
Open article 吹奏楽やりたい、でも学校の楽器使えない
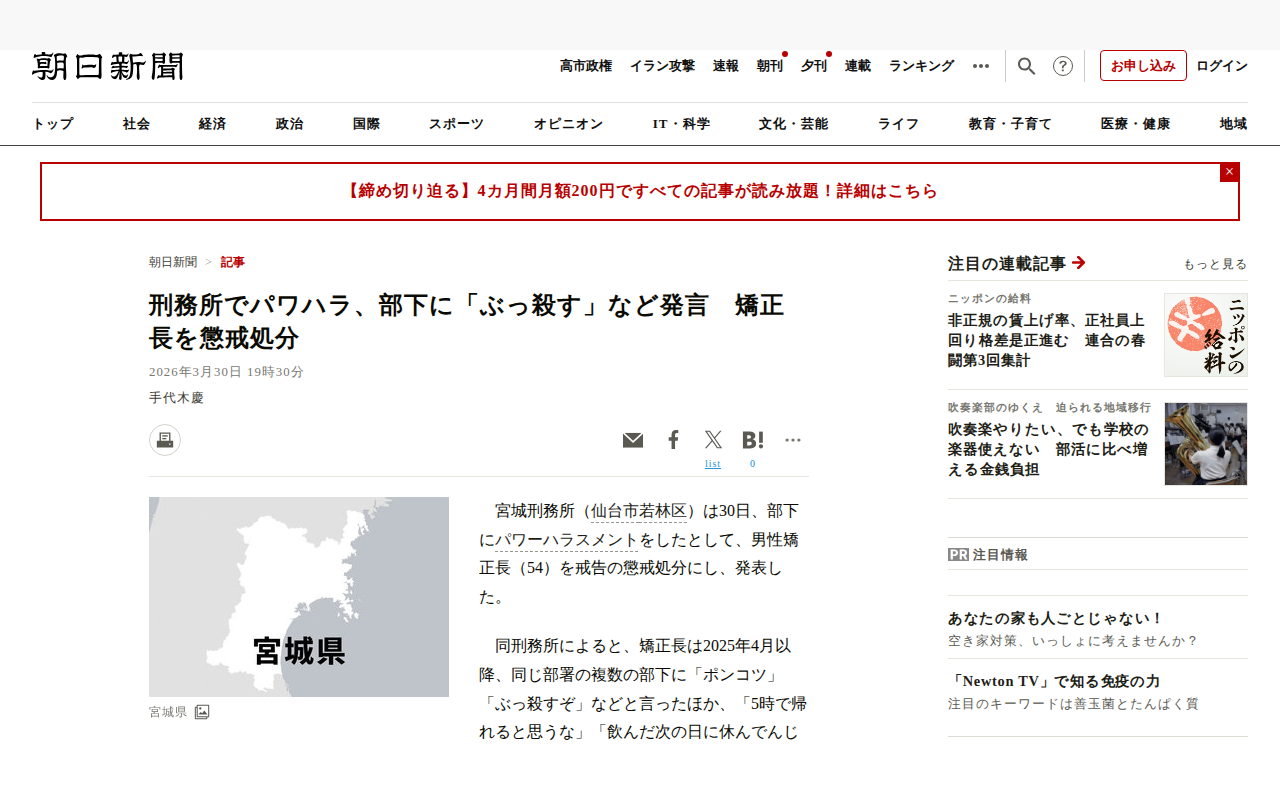1048,449
